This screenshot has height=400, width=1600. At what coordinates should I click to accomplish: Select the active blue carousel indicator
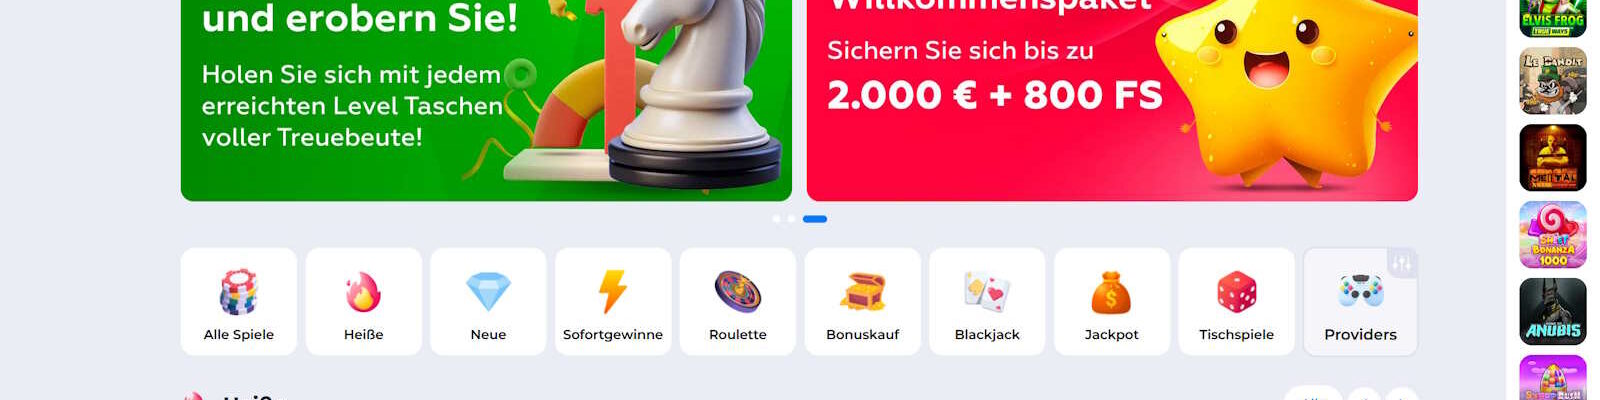(x=815, y=219)
